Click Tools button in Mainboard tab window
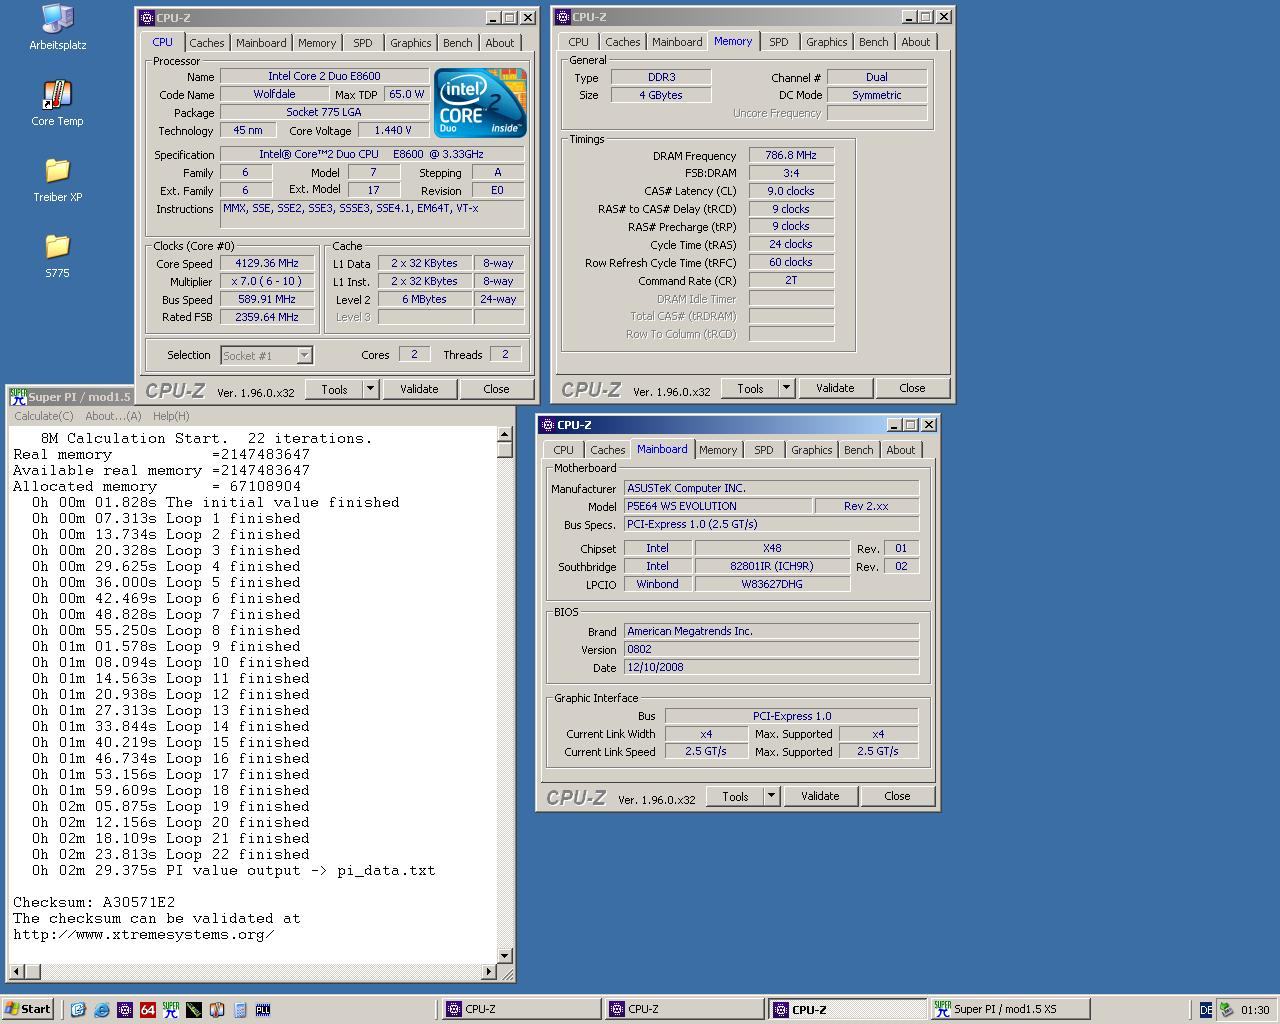The height and width of the screenshot is (1024, 1280). click(735, 796)
